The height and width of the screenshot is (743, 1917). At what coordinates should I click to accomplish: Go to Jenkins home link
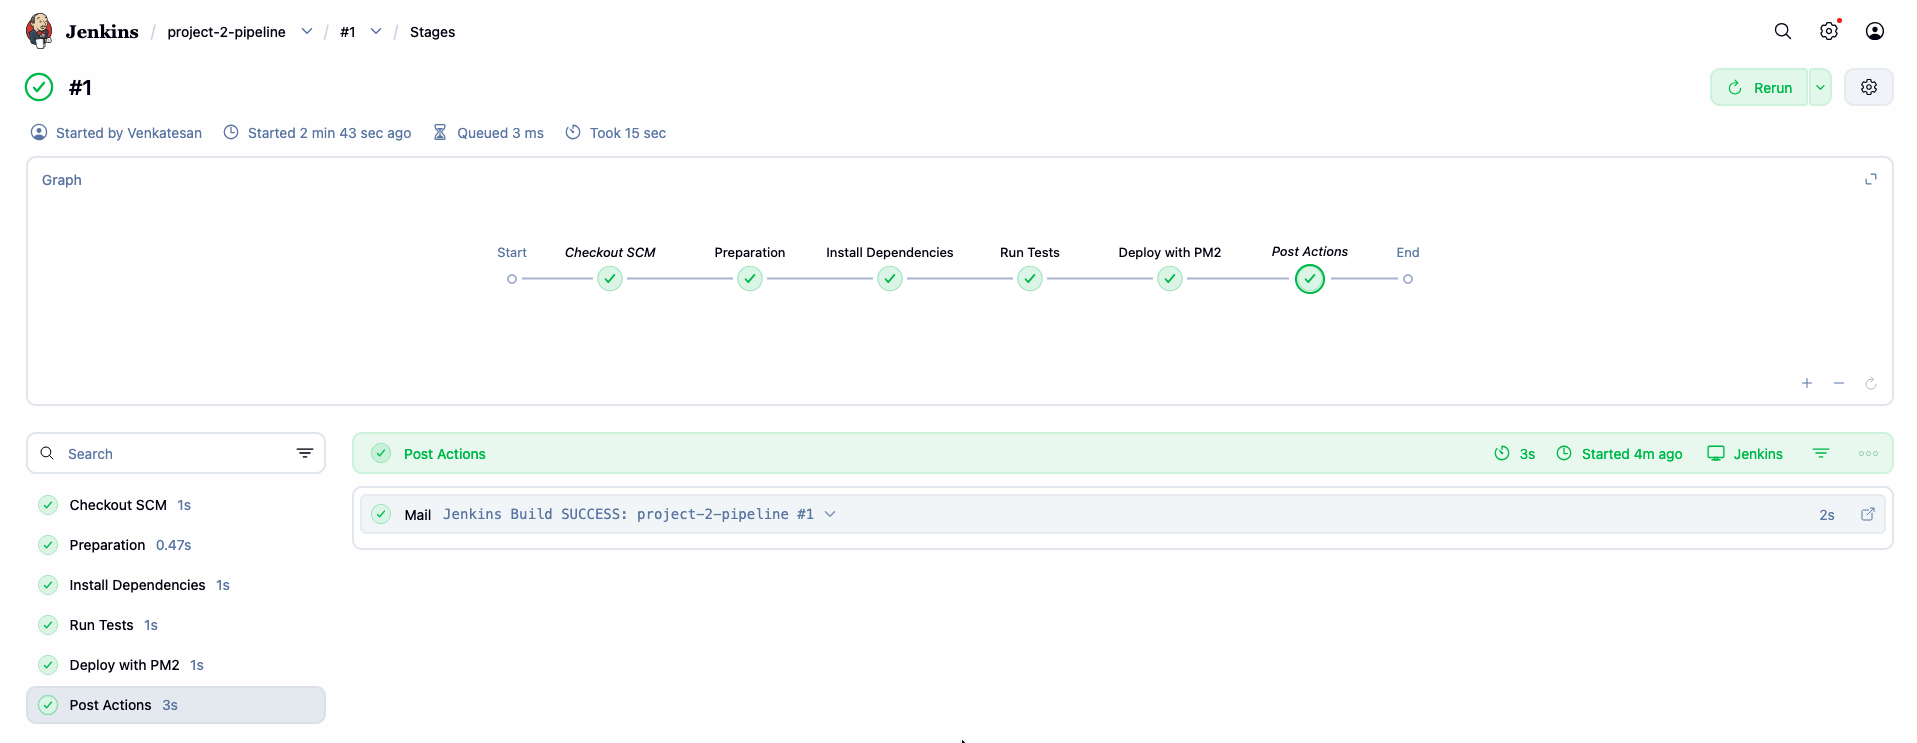pos(102,31)
